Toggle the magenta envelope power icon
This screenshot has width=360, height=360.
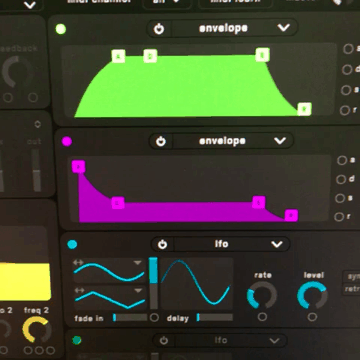pos(161,142)
